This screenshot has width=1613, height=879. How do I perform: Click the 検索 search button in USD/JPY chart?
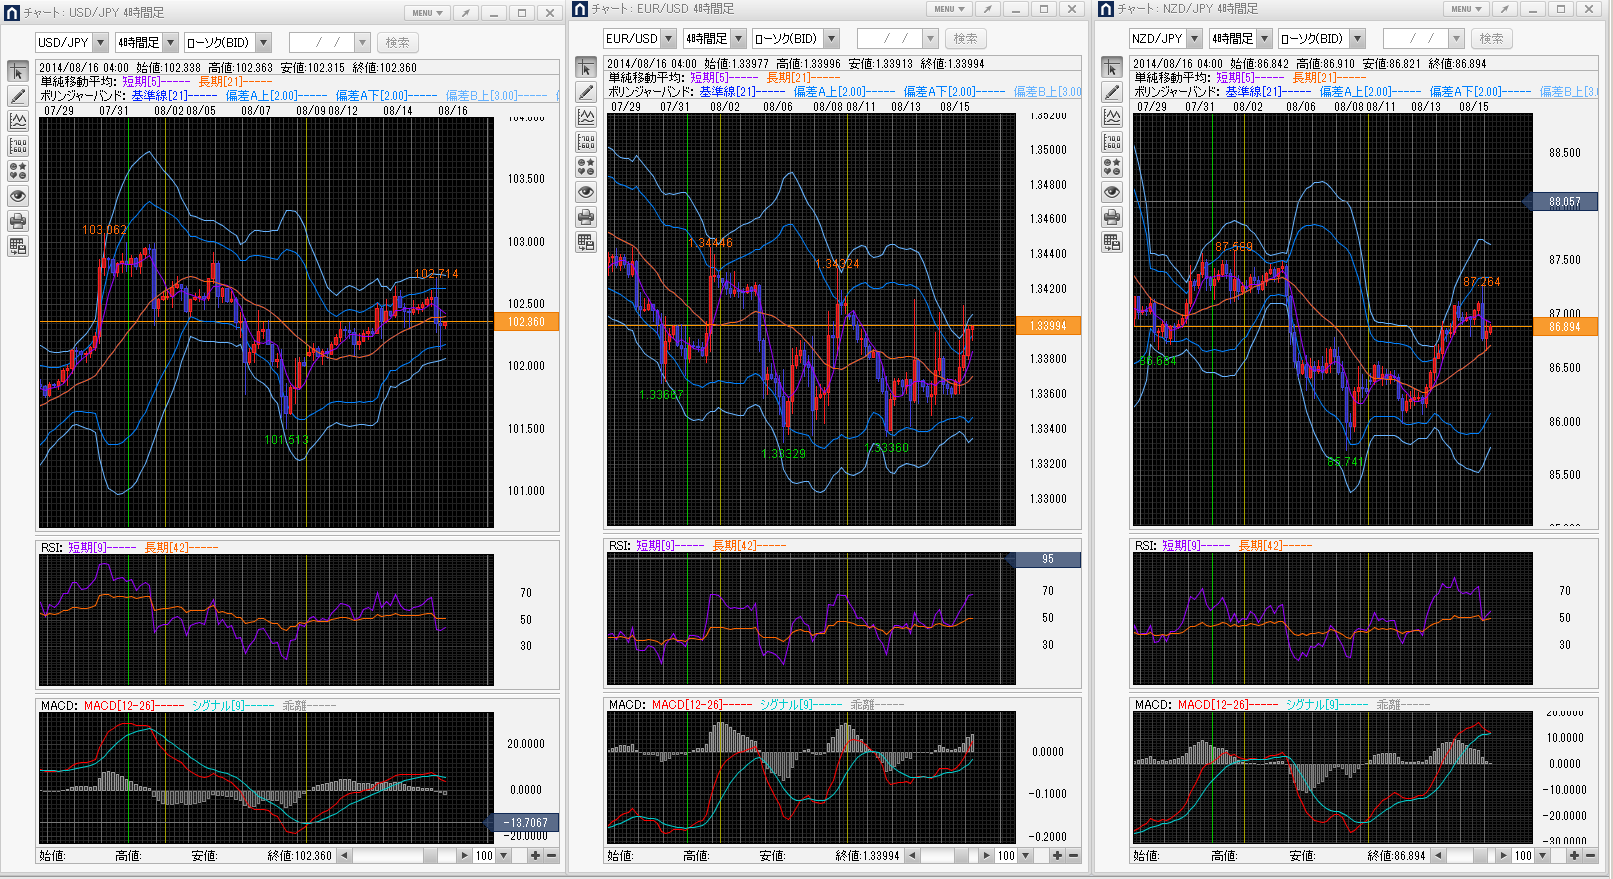point(397,43)
